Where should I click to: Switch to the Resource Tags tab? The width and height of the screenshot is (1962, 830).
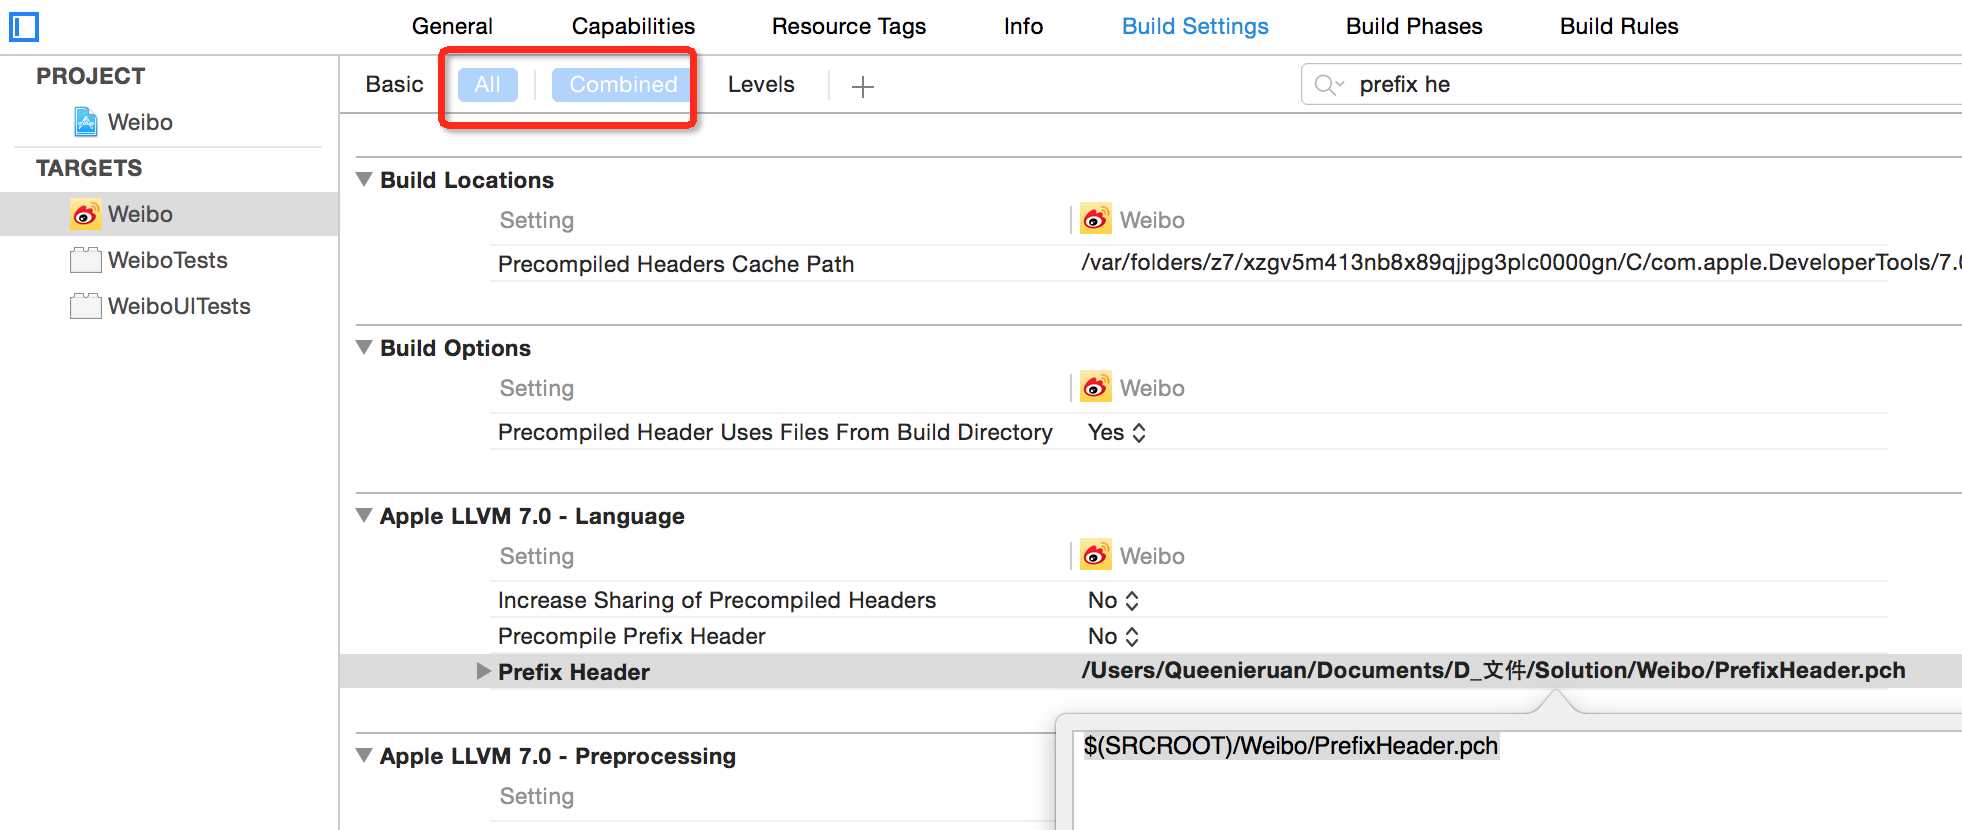point(849,27)
